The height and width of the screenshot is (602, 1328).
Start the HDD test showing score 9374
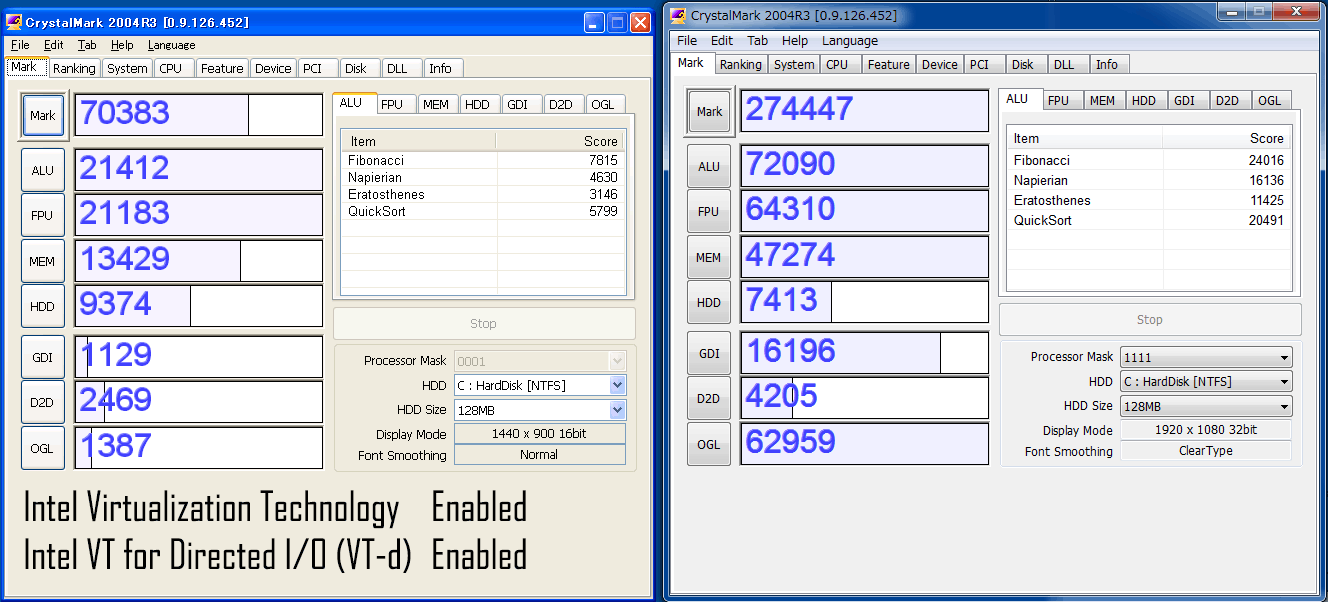click(x=42, y=307)
